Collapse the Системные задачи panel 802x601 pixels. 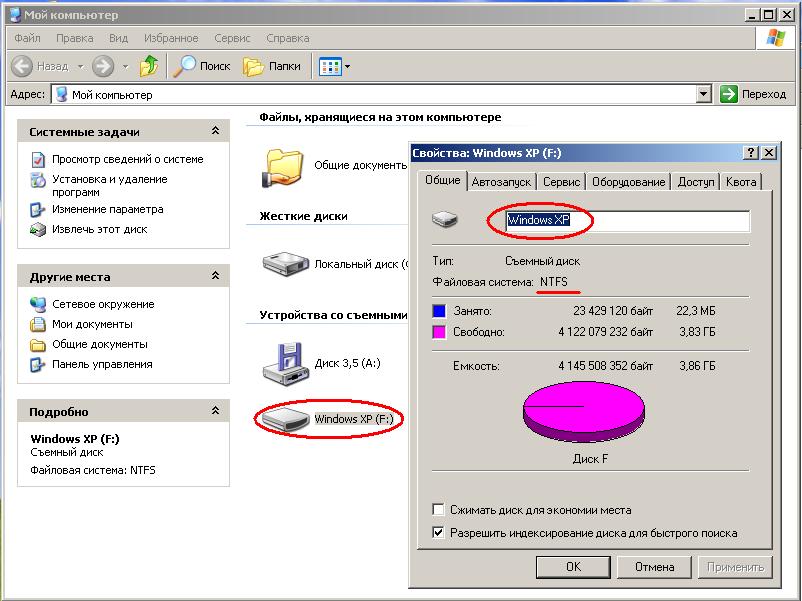(x=215, y=131)
